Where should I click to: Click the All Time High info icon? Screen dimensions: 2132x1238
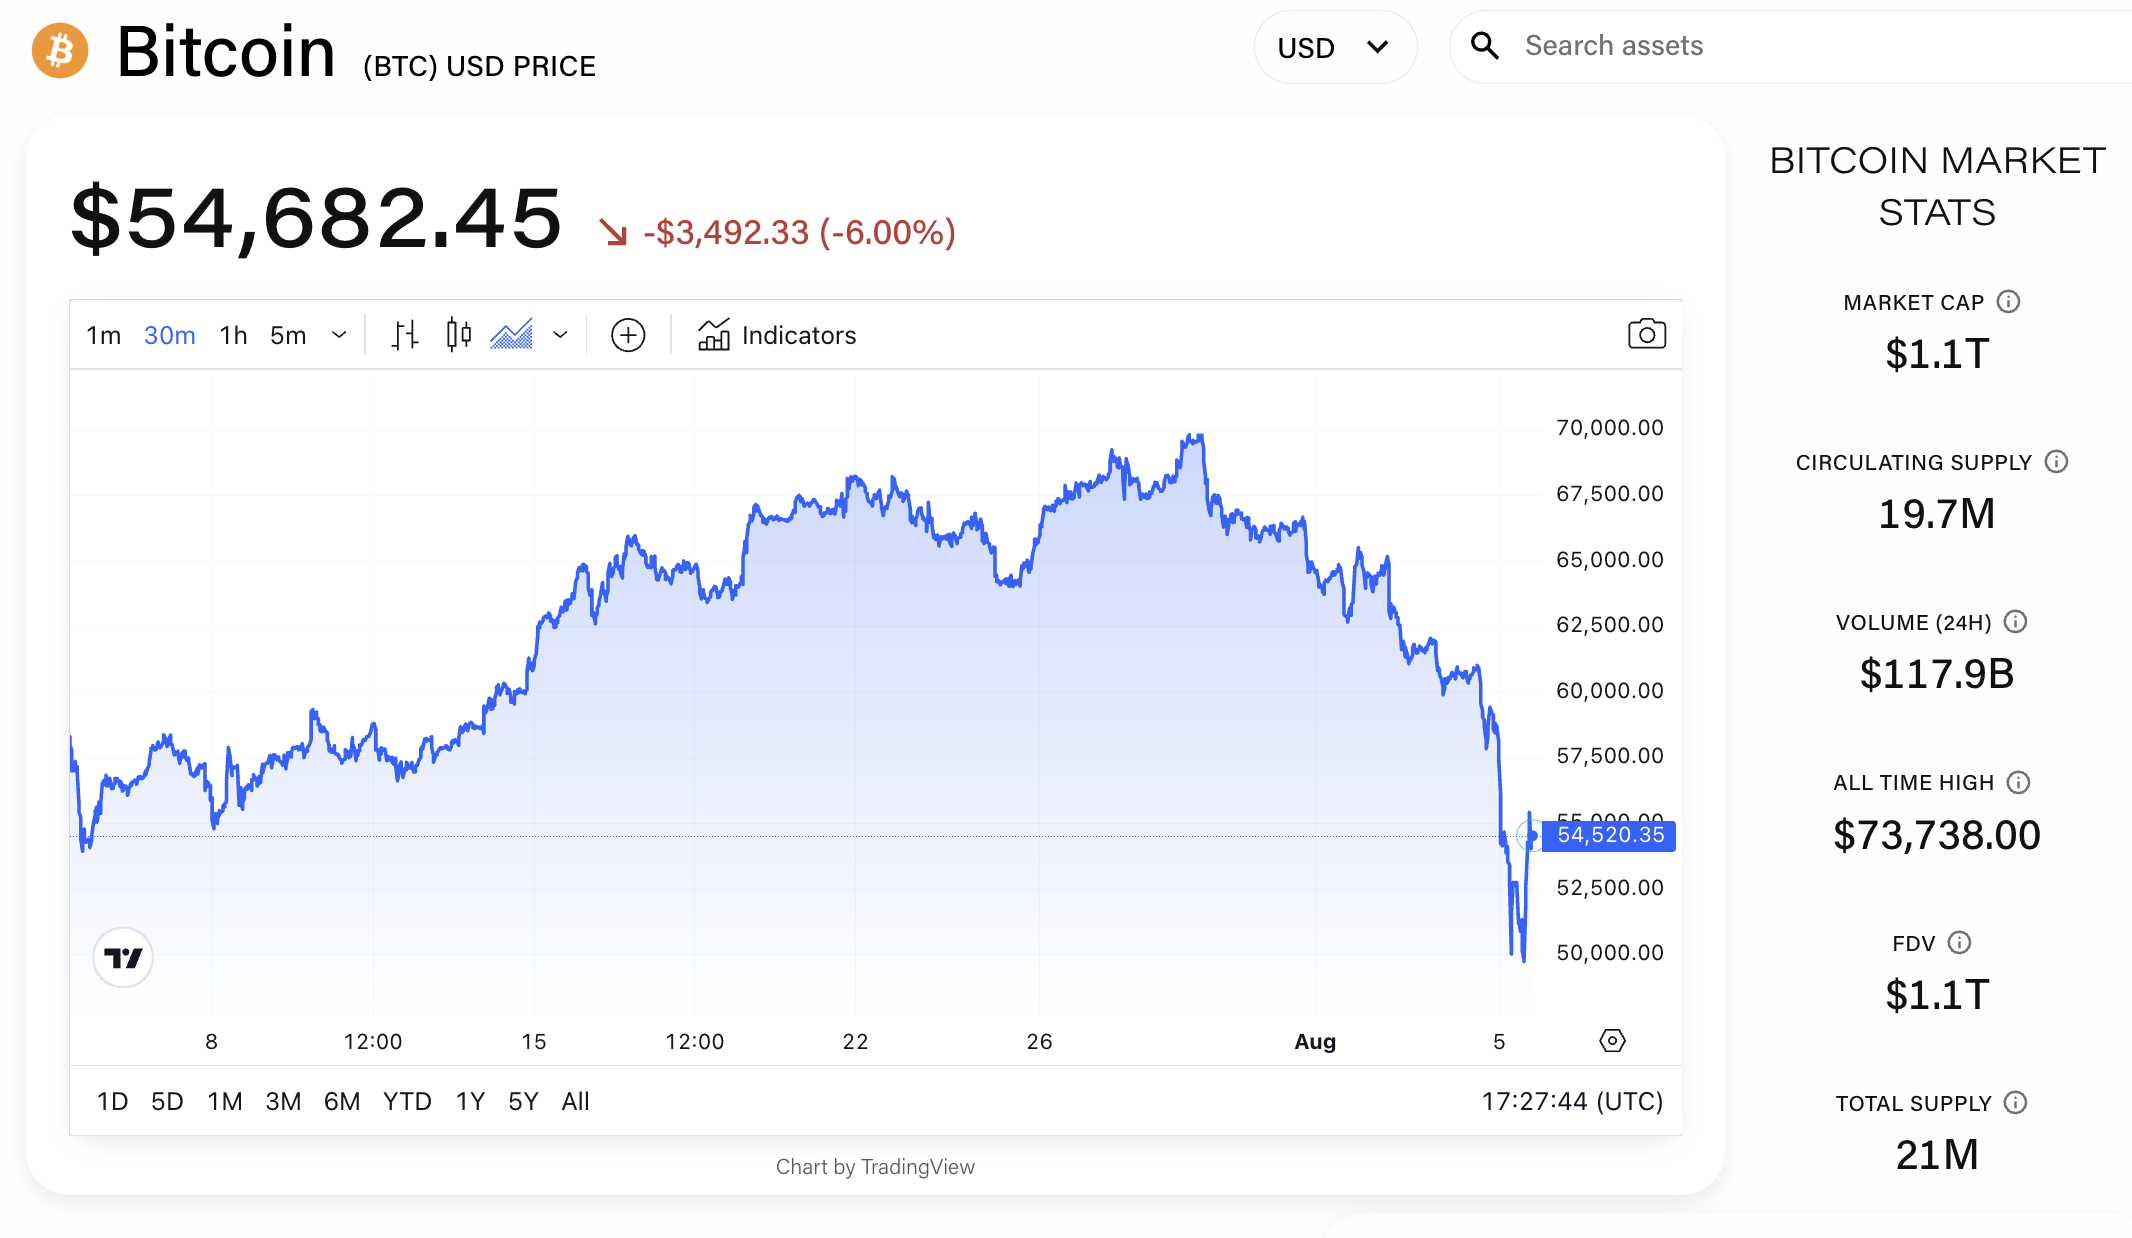coord(2018,783)
